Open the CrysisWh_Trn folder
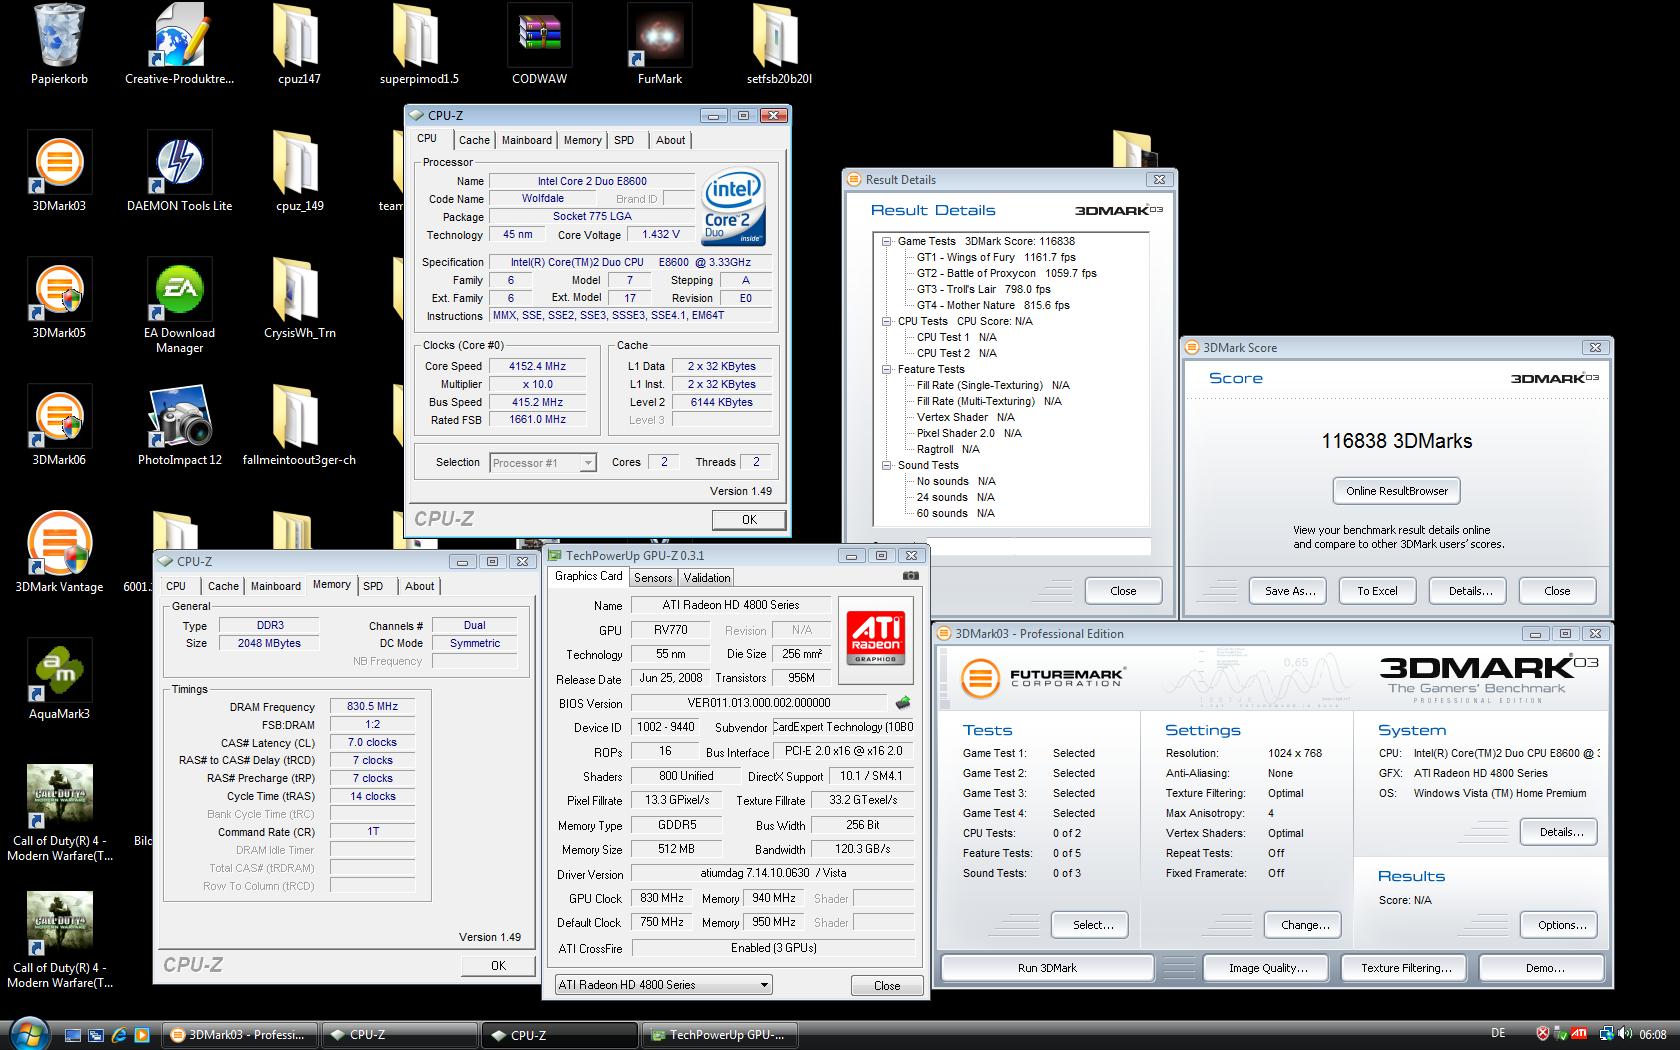 (299, 298)
